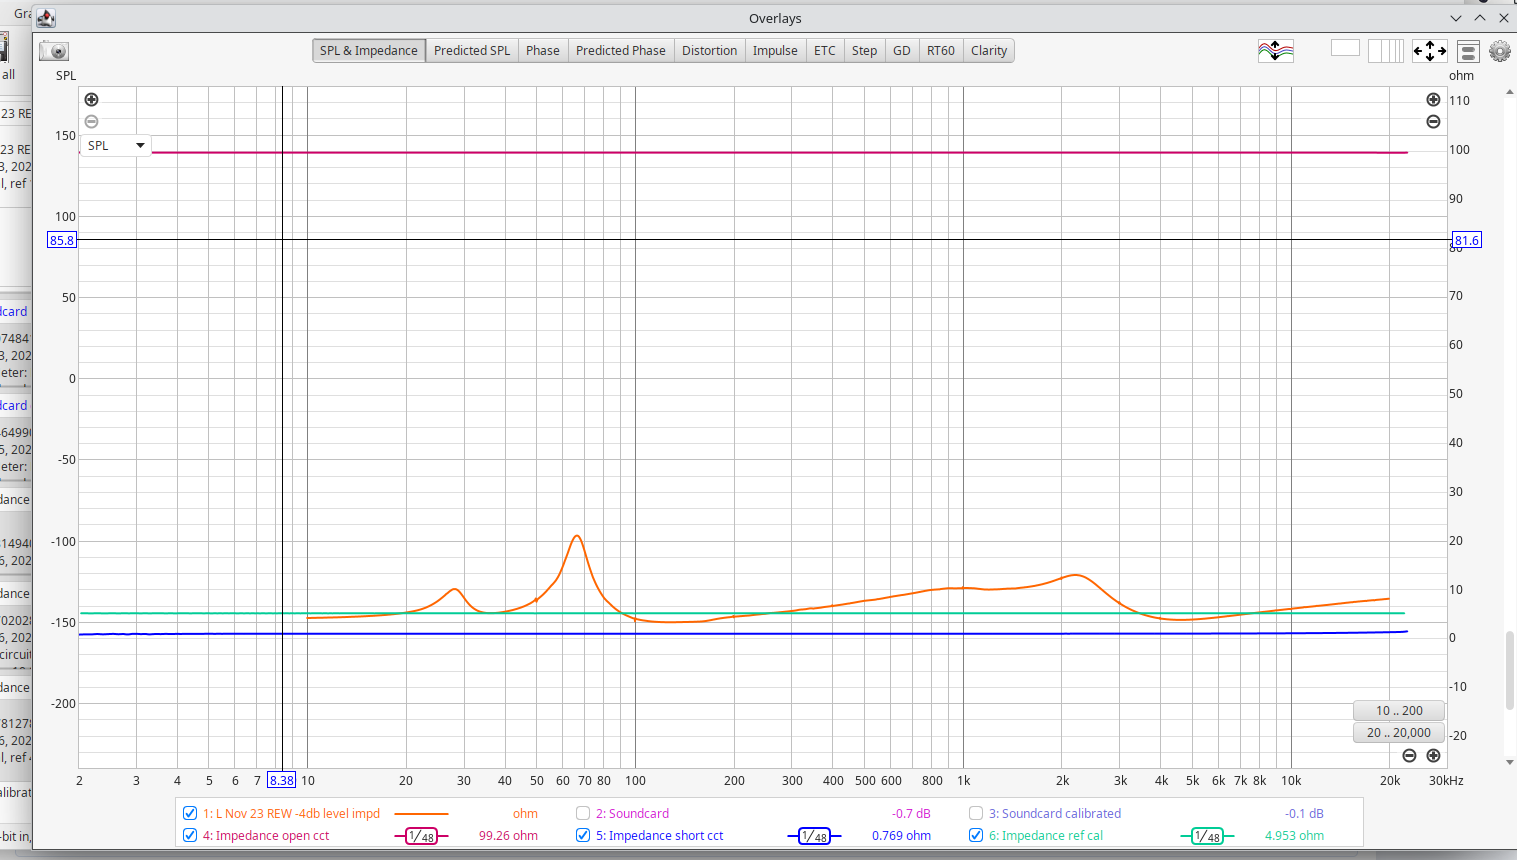1517x860 pixels.
Task: Click orange line swatch for trace 1
Action: [421, 814]
